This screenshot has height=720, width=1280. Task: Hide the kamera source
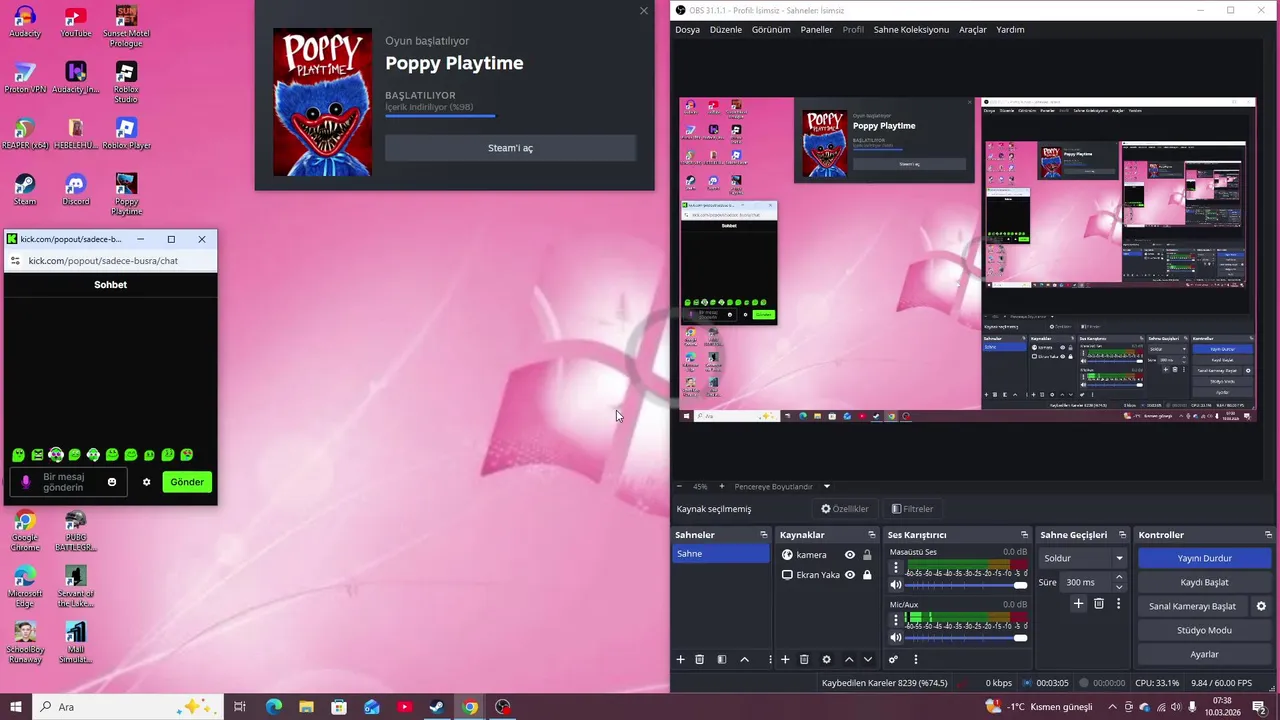coord(850,555)
